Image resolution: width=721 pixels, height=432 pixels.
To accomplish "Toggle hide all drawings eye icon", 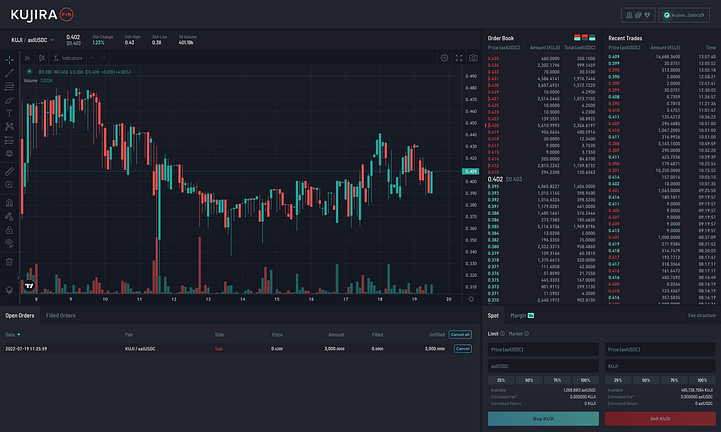I will click(9, 243).
